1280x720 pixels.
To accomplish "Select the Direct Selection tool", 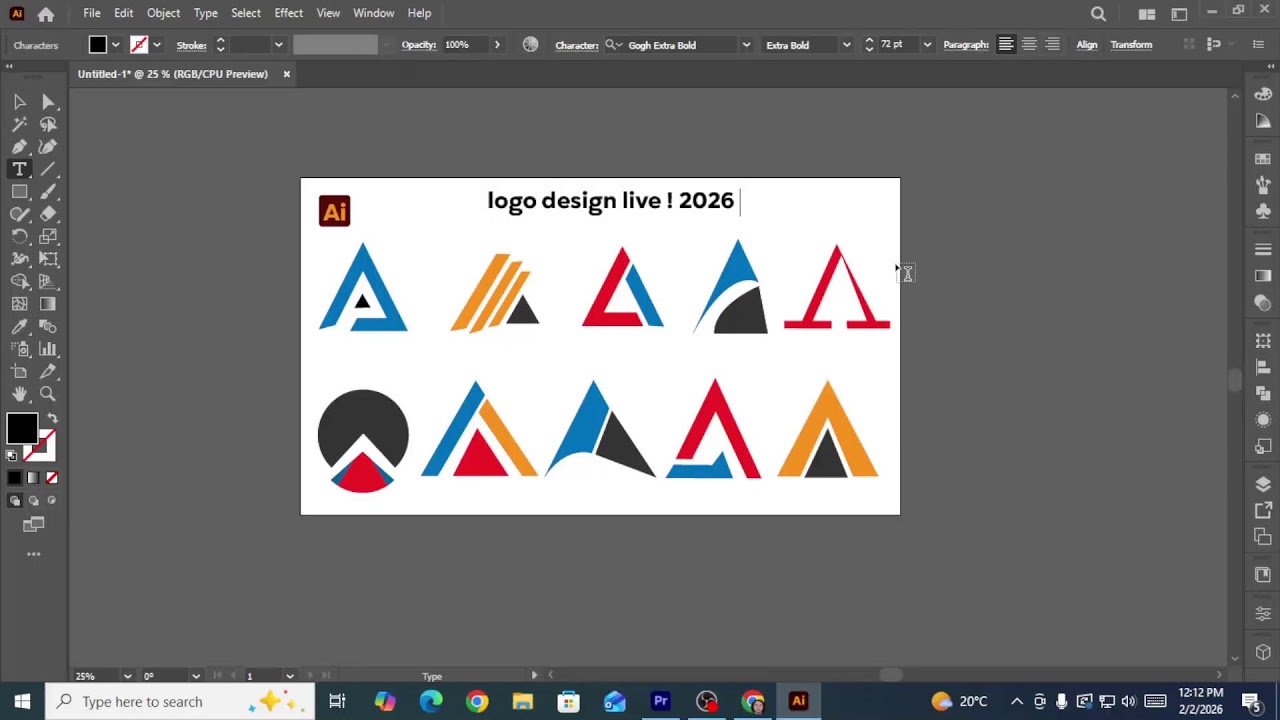I will (x=48, y=102).
